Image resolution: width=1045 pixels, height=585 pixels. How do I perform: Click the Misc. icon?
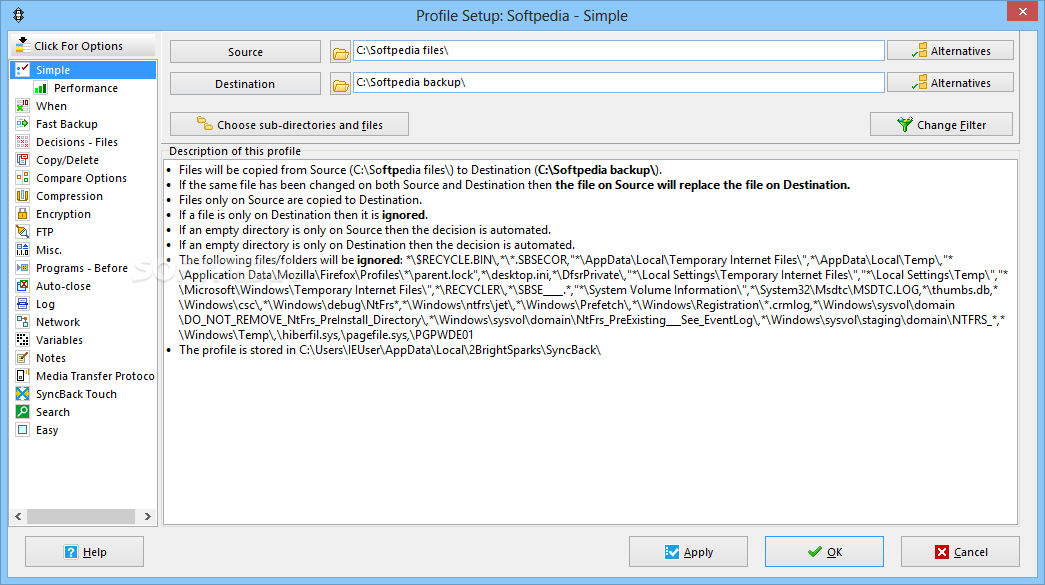[23, 249]
